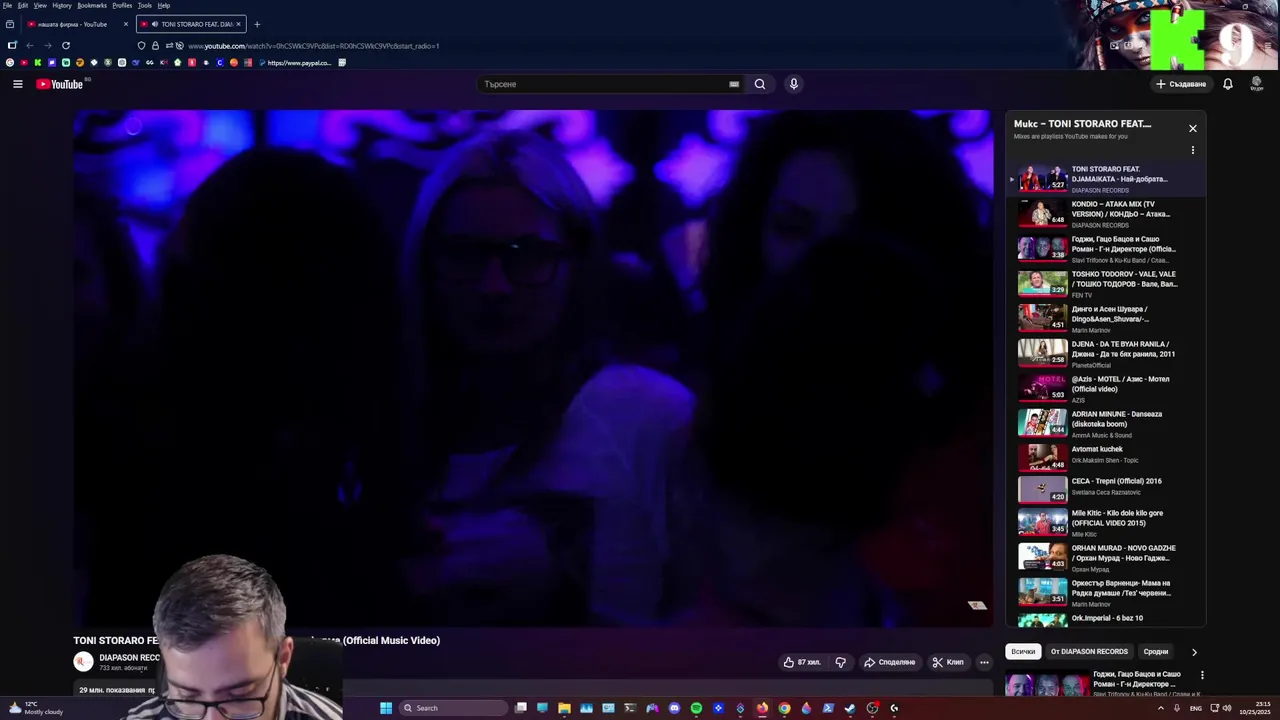Image resolution: width=1280 pixels, height=720 pixels.
Task: Open the YouTube hamburger guide menu
Action: (17, 84)
